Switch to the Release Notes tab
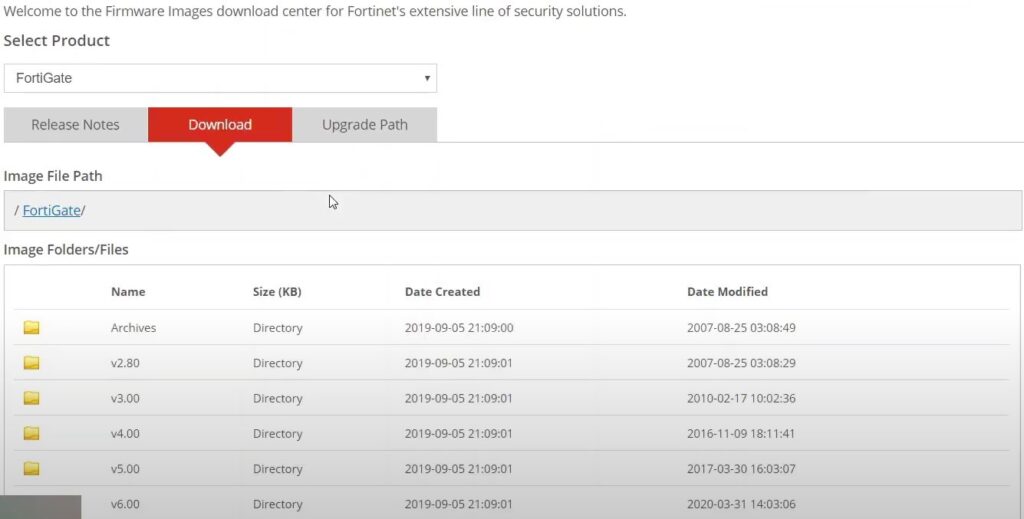Image resolution: width=1024 pixels, height=519 pixels. coord(76,125)
